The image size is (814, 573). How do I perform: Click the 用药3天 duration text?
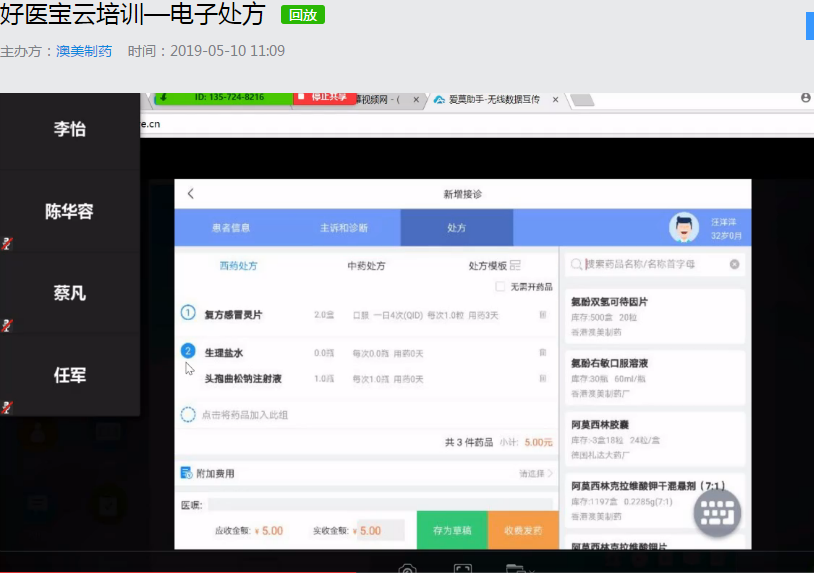click(483, 315)
